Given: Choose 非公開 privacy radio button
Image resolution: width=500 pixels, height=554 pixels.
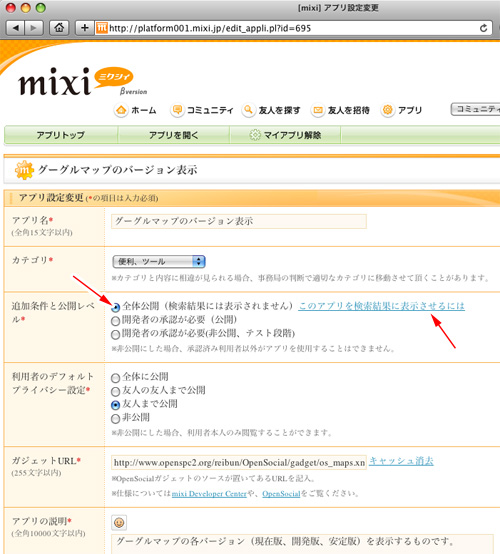Looking at the screenshot, I should click(x=115, y=419).
